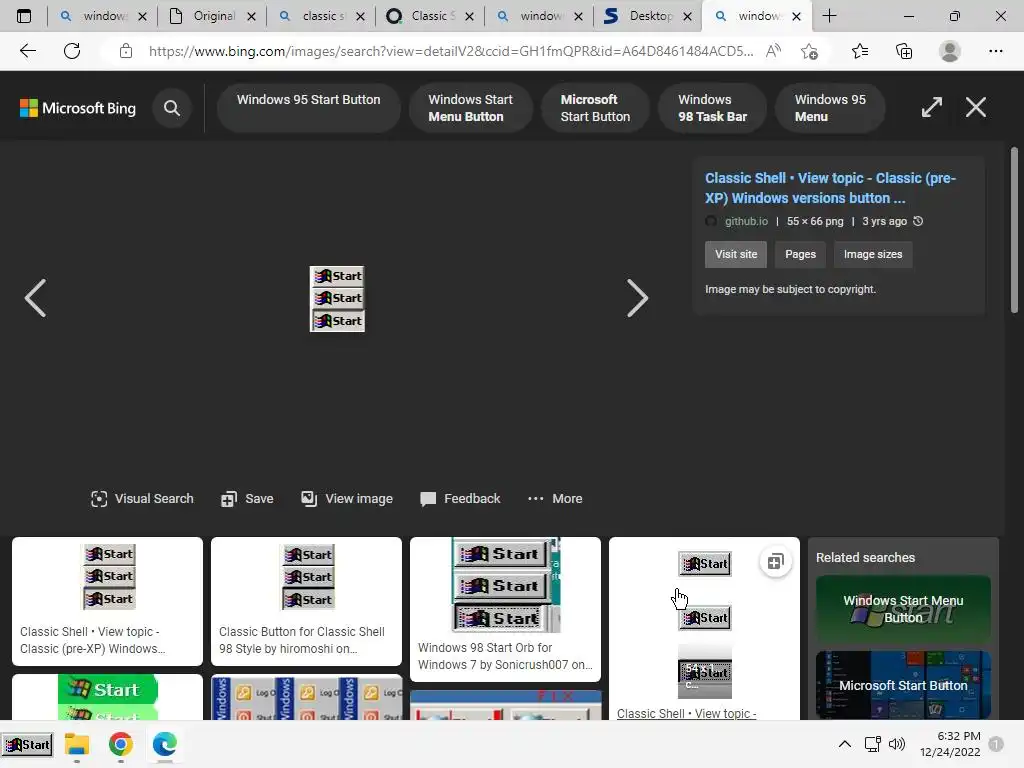Click the github.io source link
The height and width of the screenshot is (768, 1024).
[x=746, y=221]
